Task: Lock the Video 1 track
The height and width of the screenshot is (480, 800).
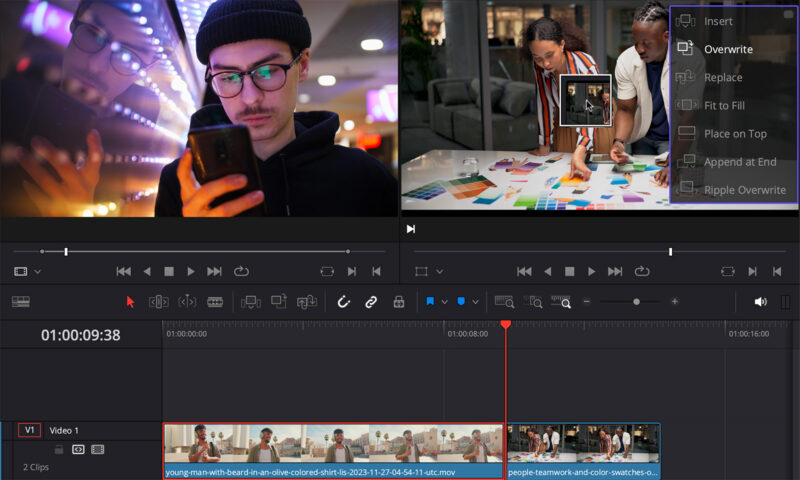Action: point(59,449)
